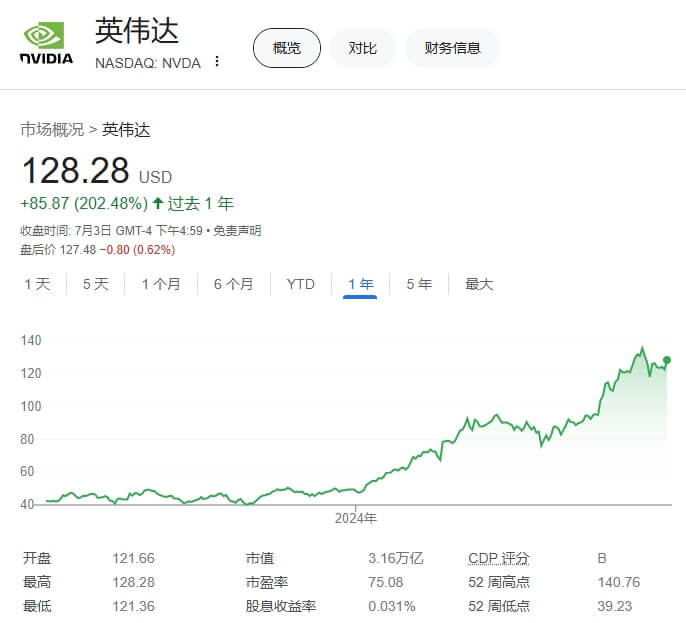Show the 1 个月 chart range
The image size is (686, 623).
click(x=161, y=284)
